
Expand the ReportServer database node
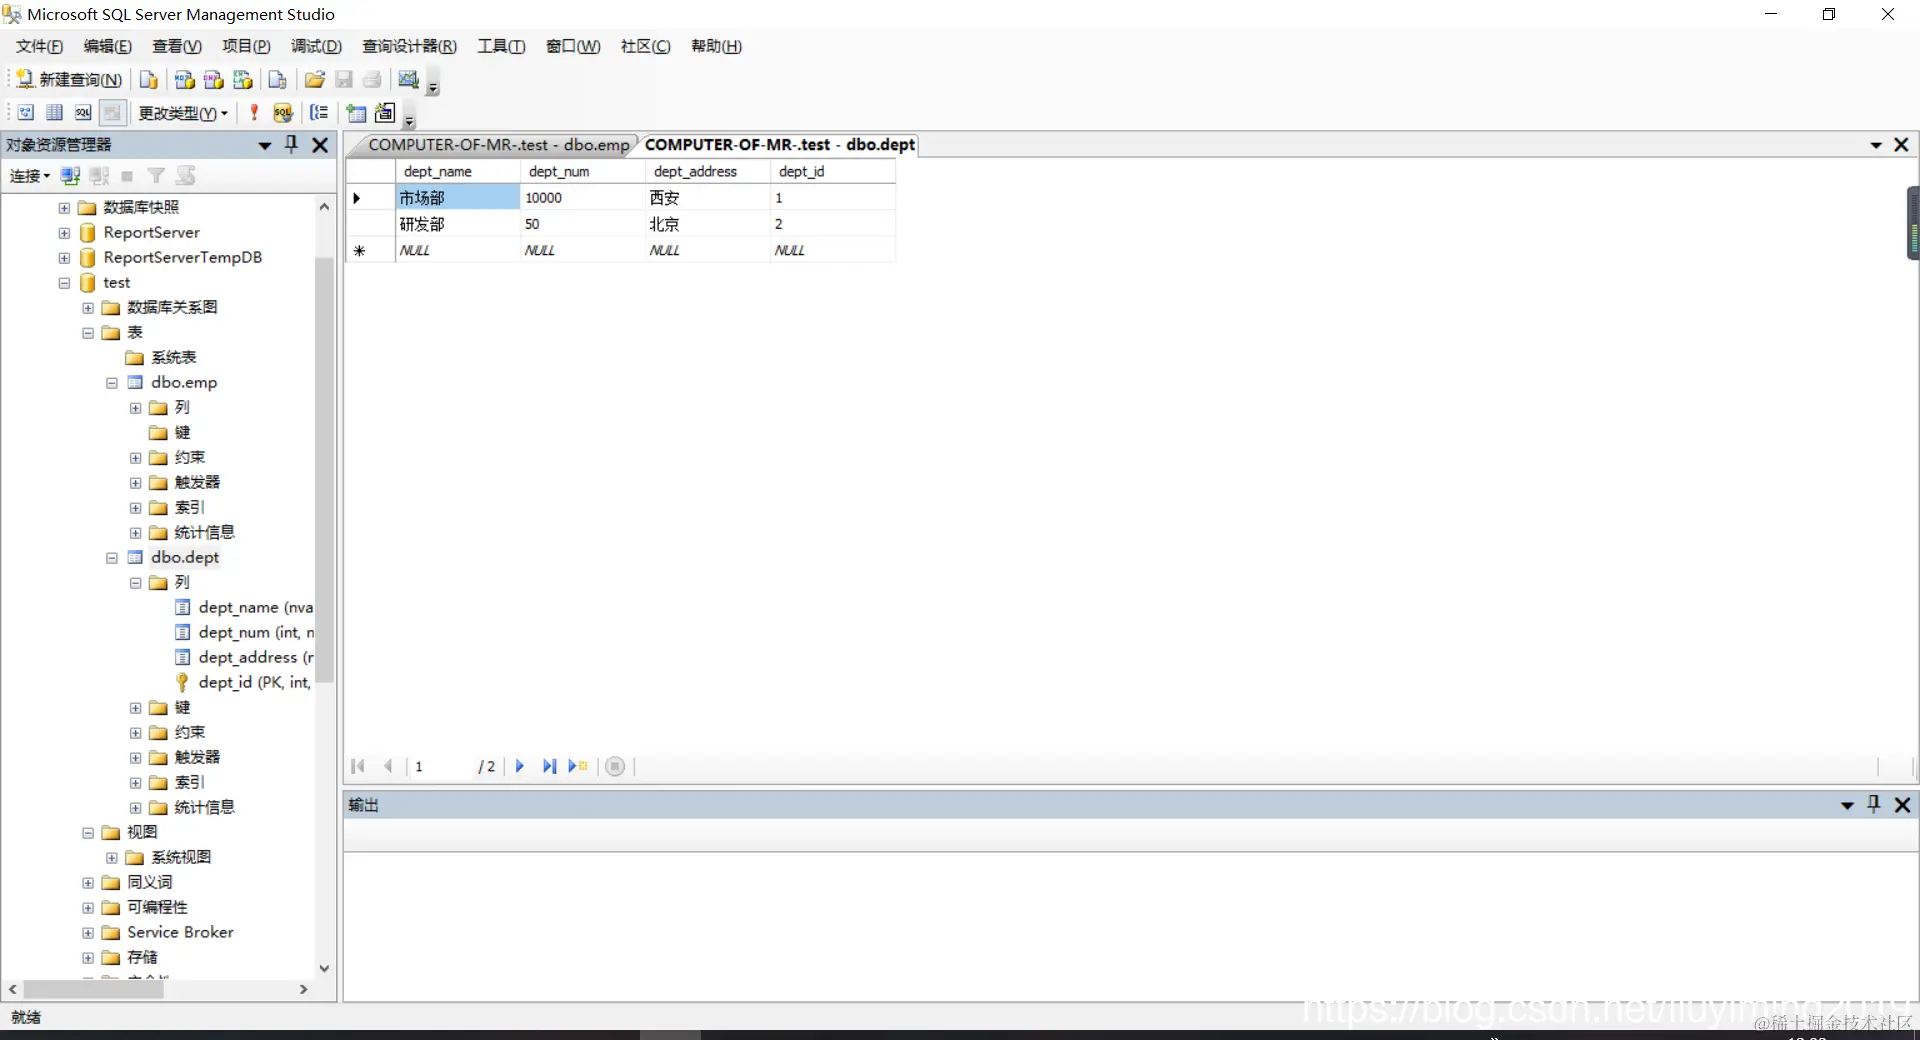coord(64,233)
